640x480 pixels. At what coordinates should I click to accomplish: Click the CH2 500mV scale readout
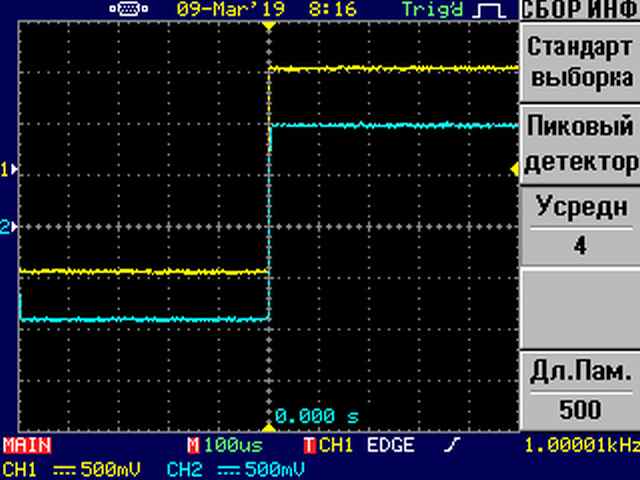[275, 470]
